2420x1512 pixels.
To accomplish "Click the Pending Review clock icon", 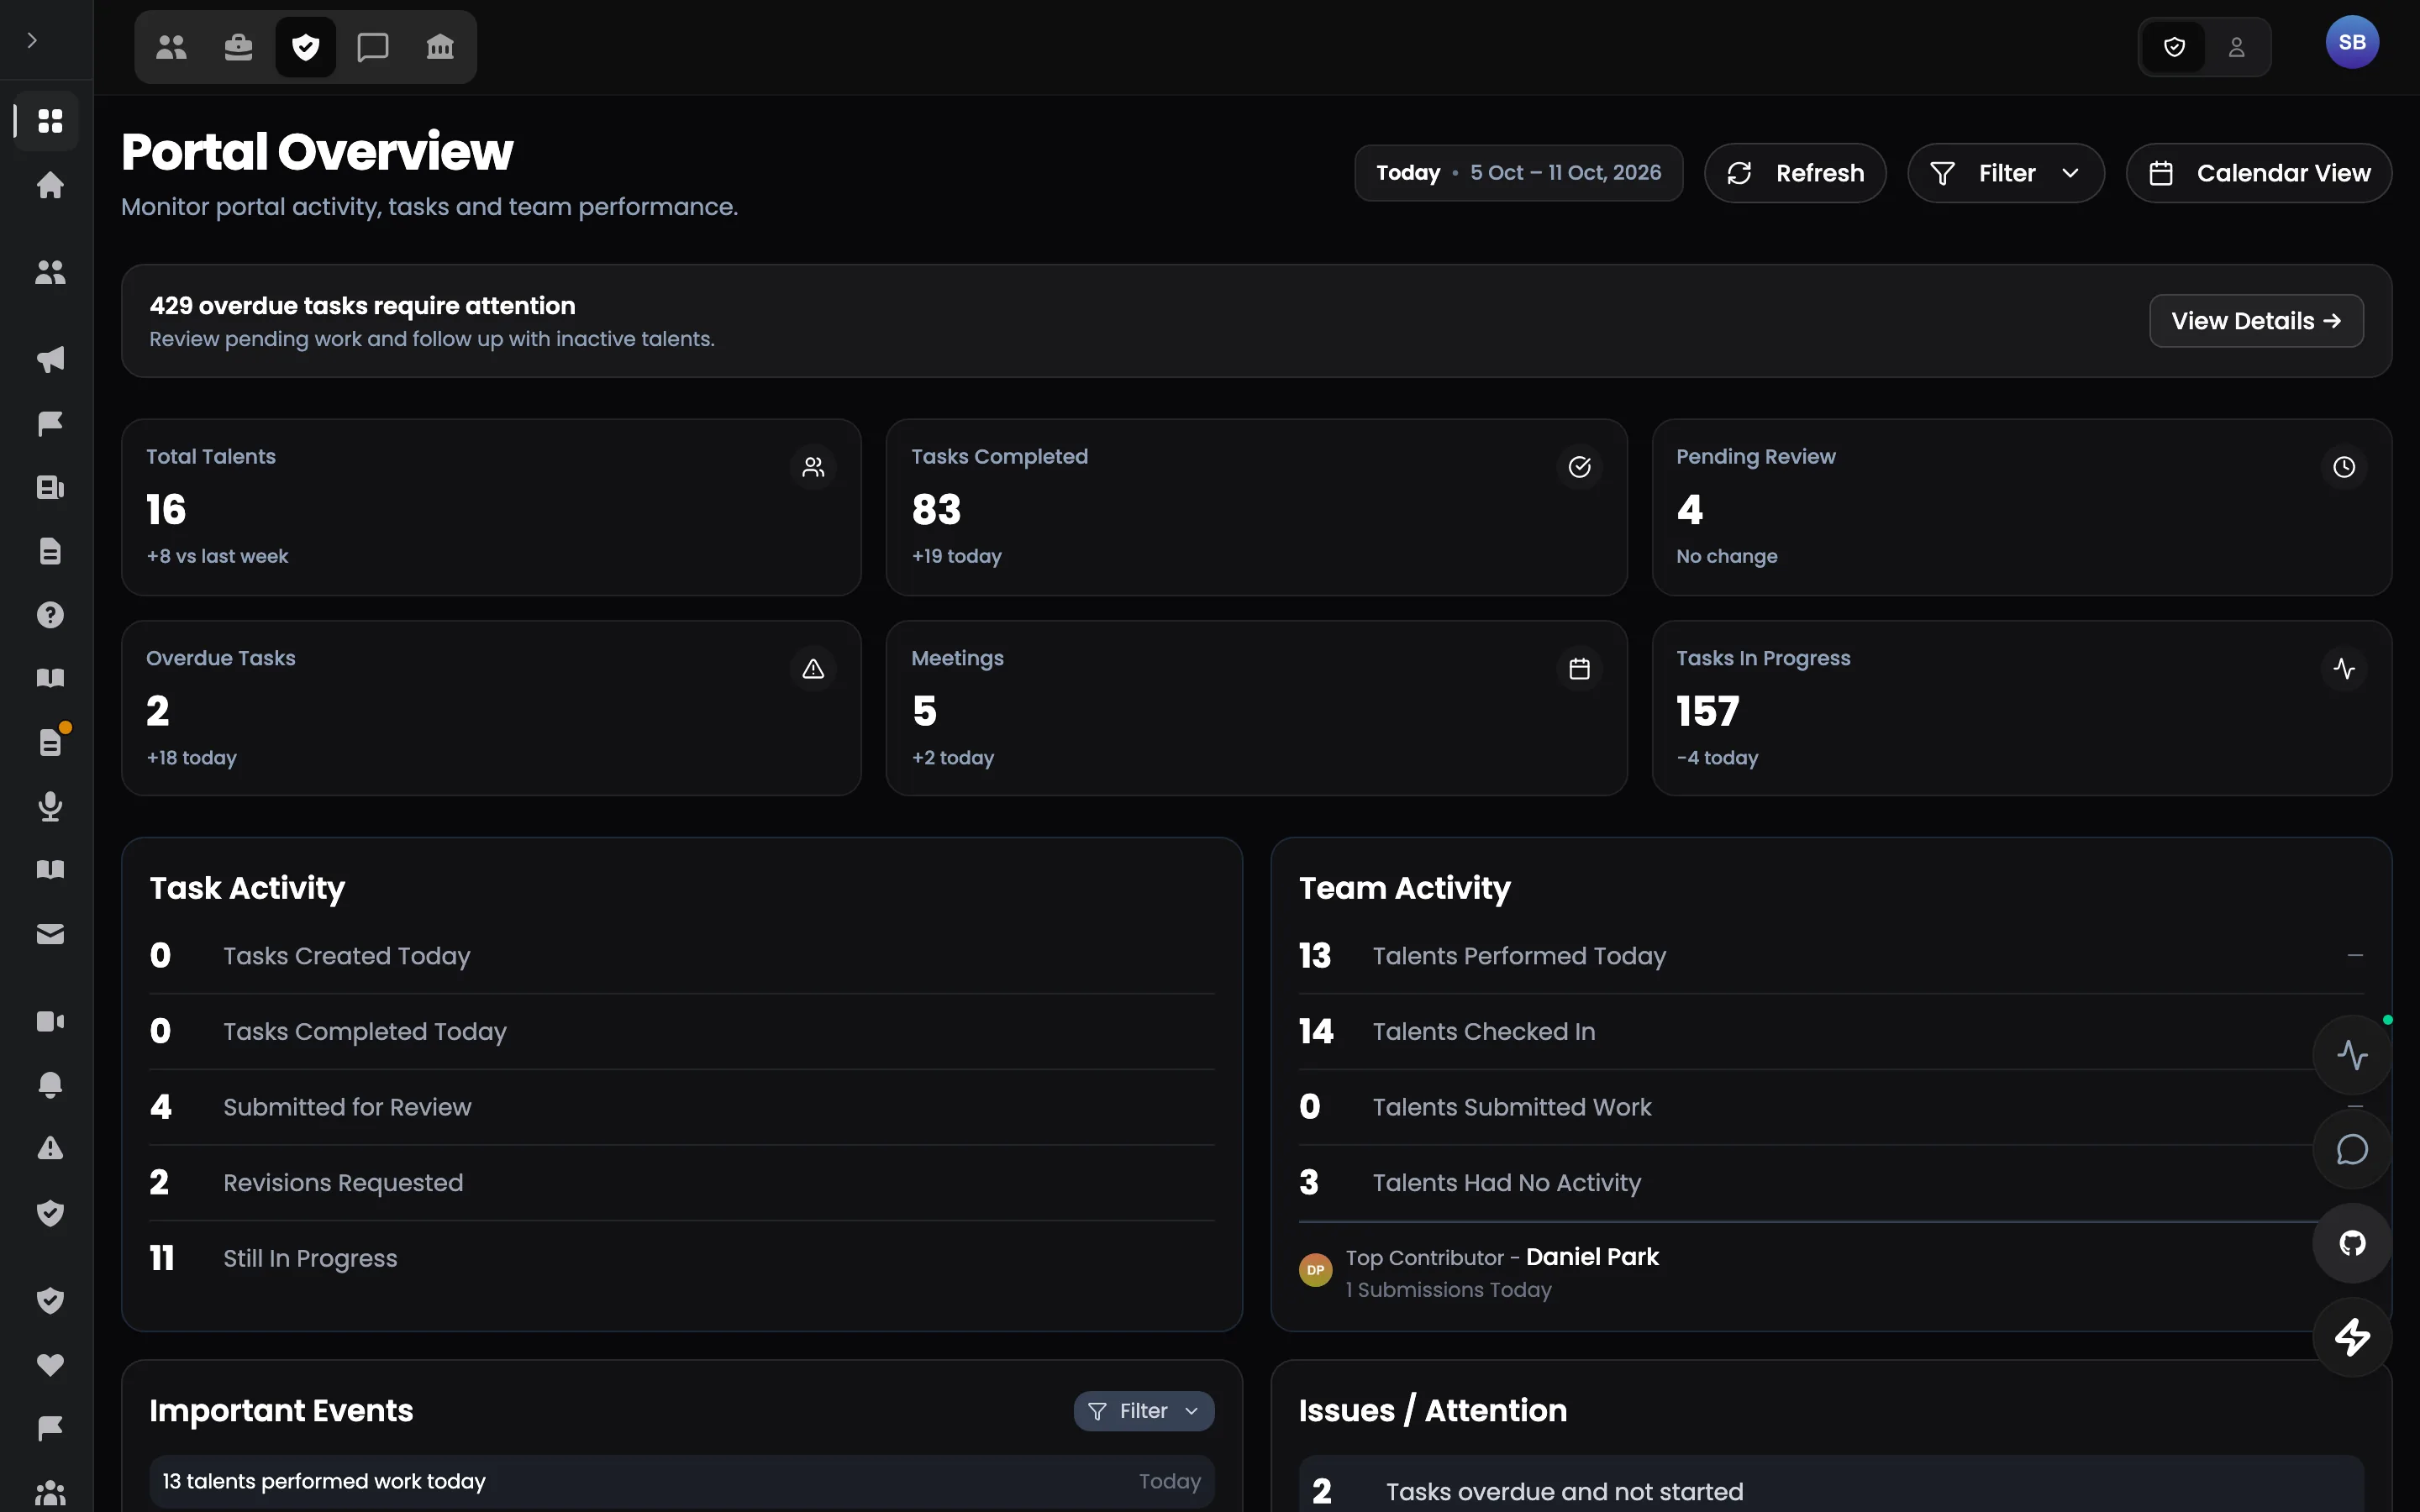I will (x=2344, y=467).
